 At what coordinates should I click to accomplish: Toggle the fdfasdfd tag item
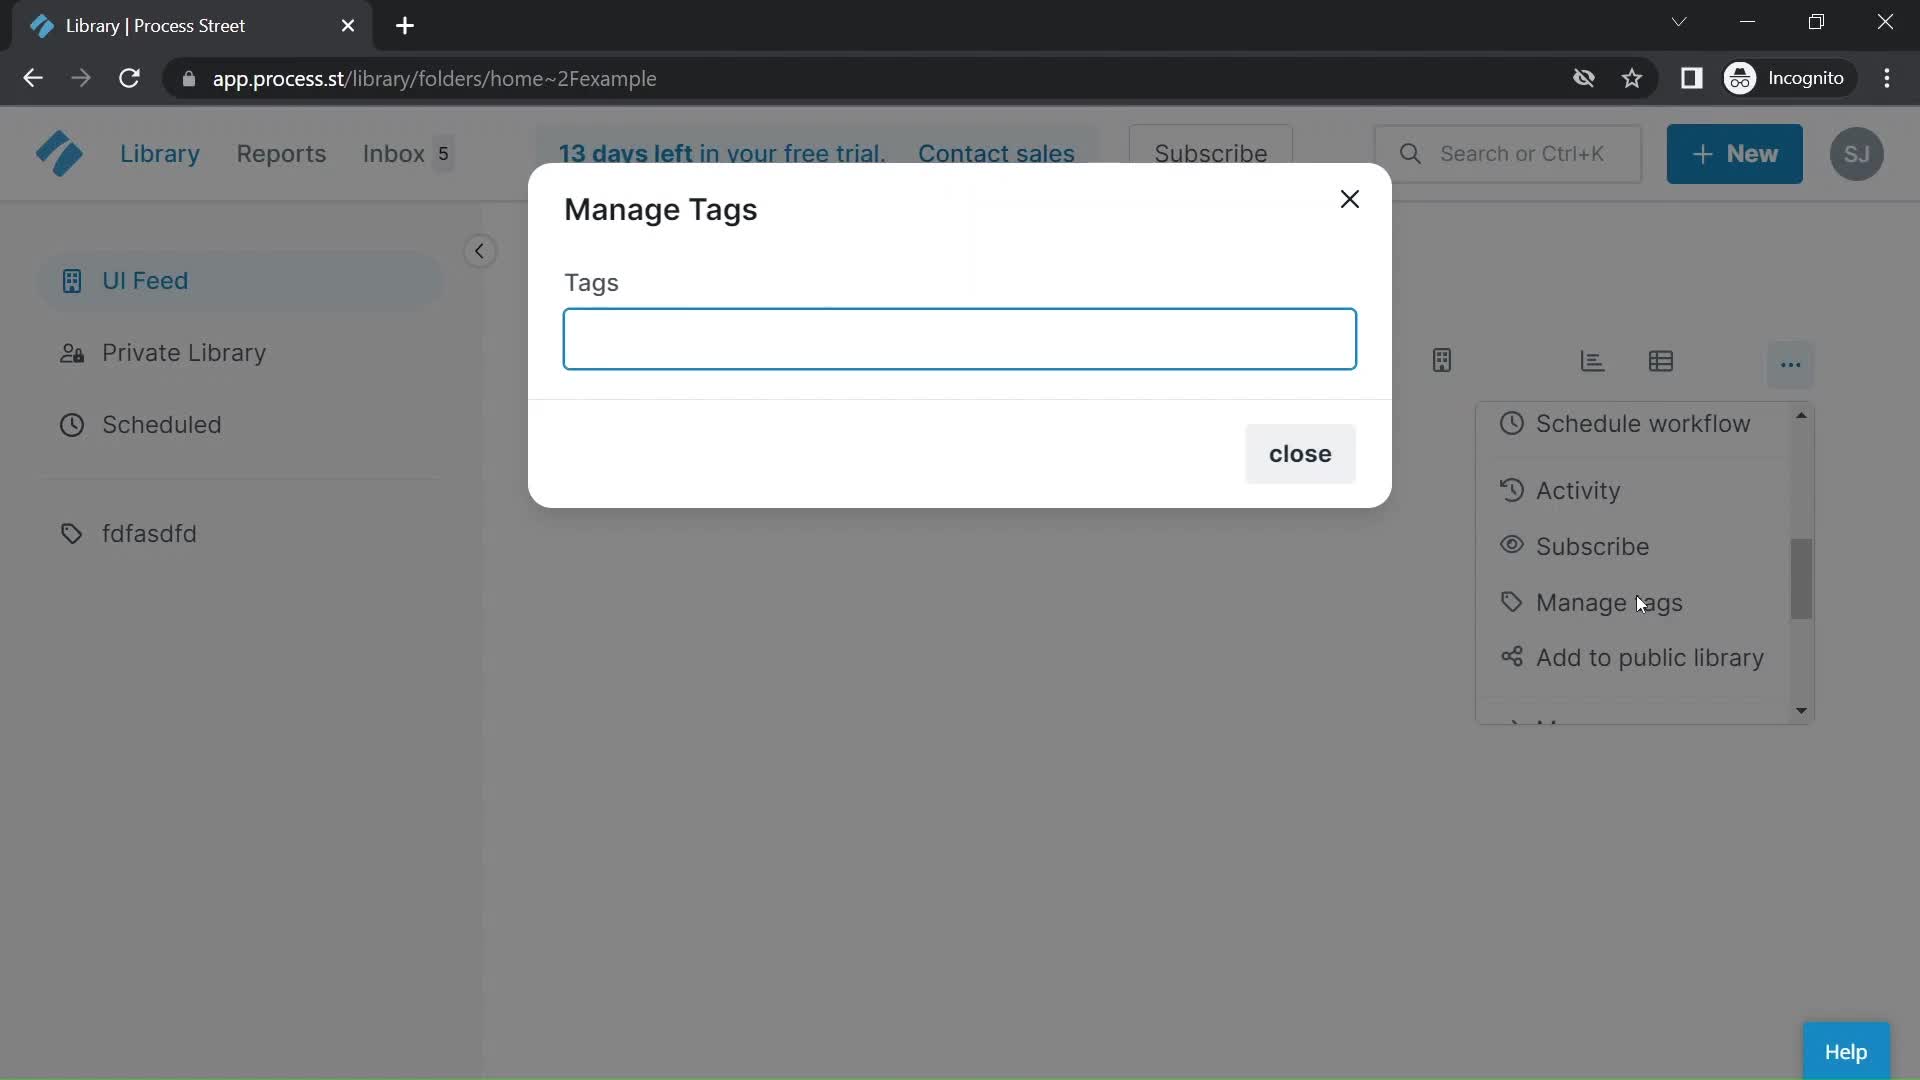click(x=150, y=533)
